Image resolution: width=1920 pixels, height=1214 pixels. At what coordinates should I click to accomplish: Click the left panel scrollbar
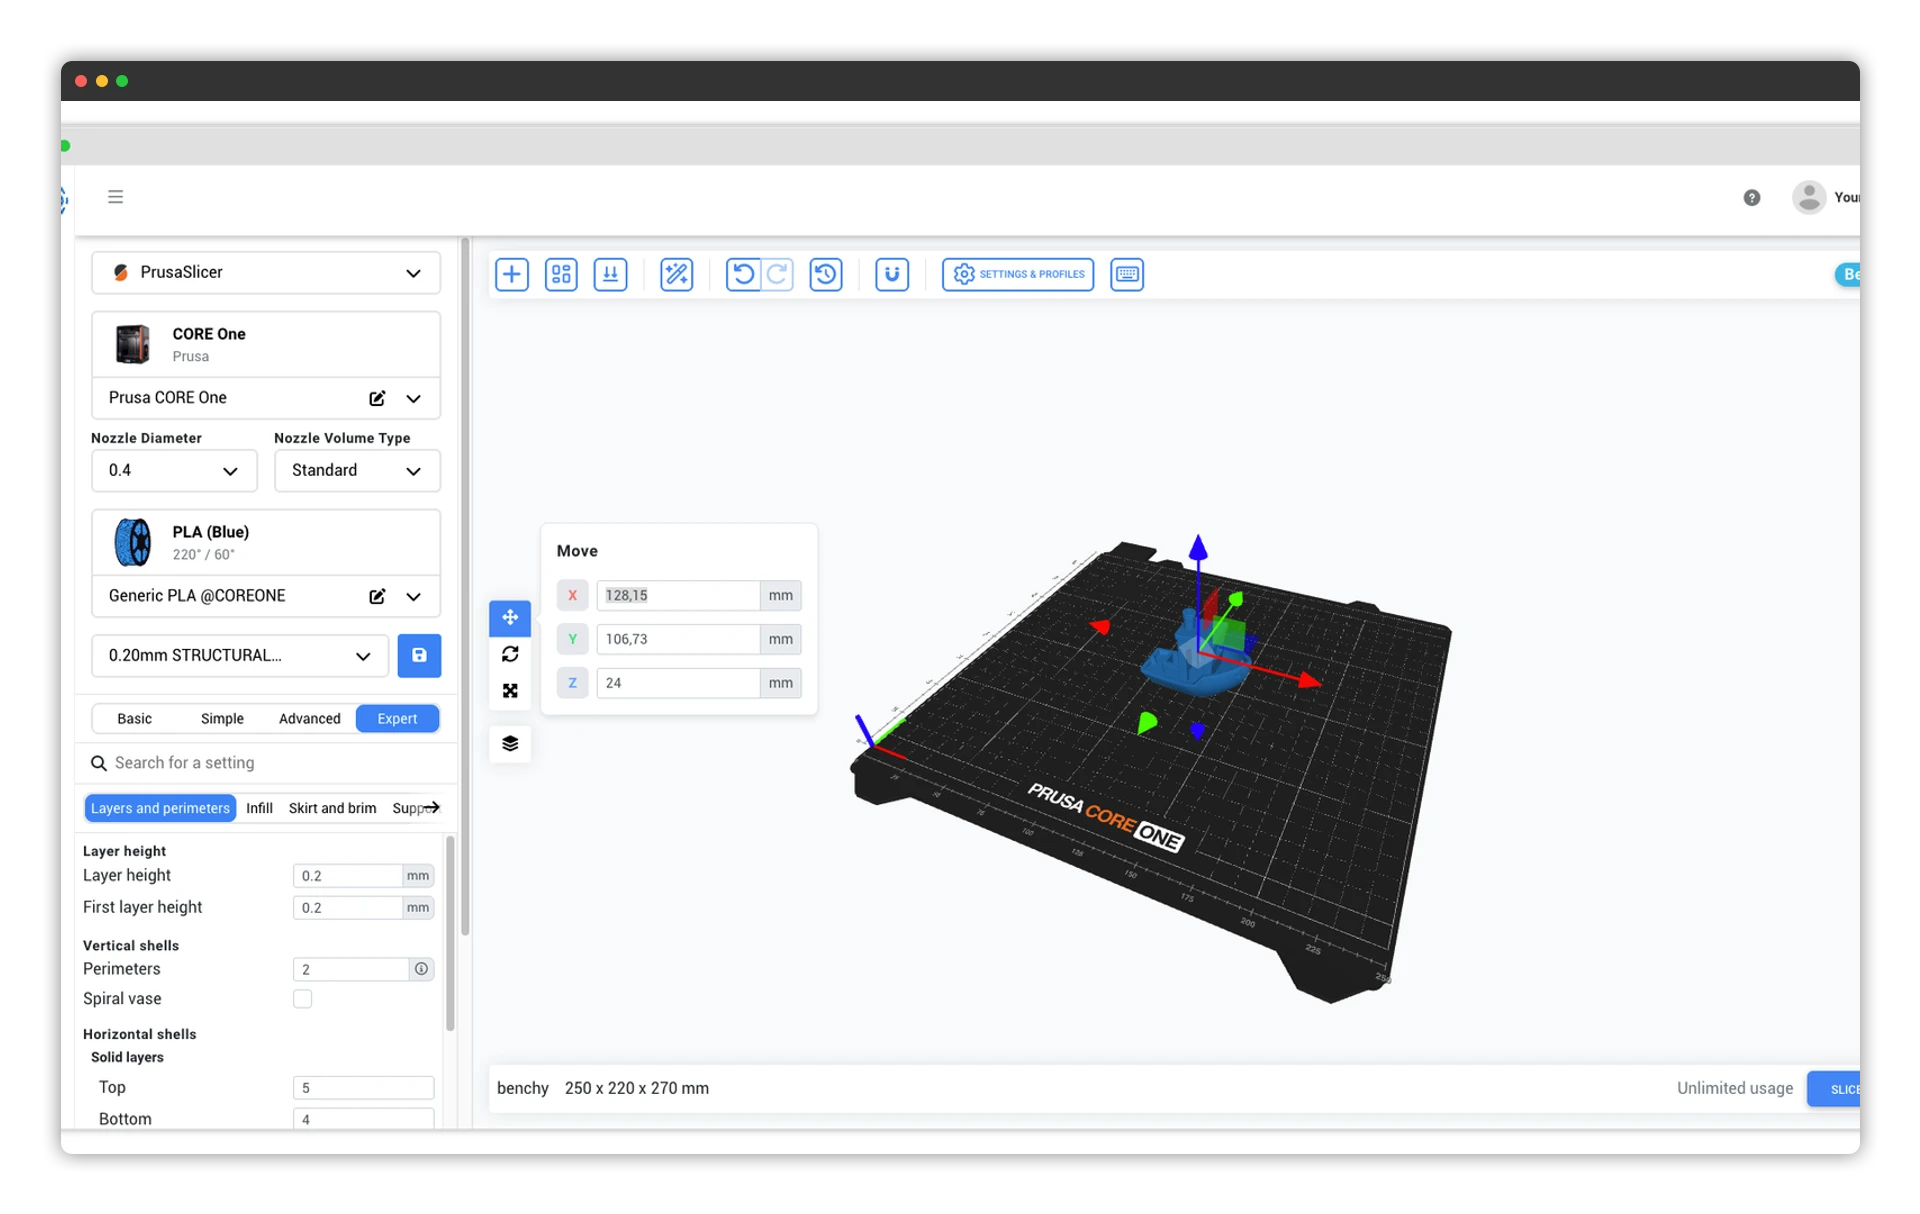[x=465, y=586]
